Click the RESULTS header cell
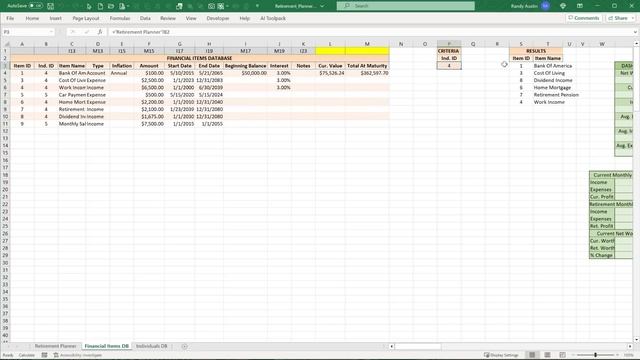Screen dimensions: 640x360 [x=536, y=51]
